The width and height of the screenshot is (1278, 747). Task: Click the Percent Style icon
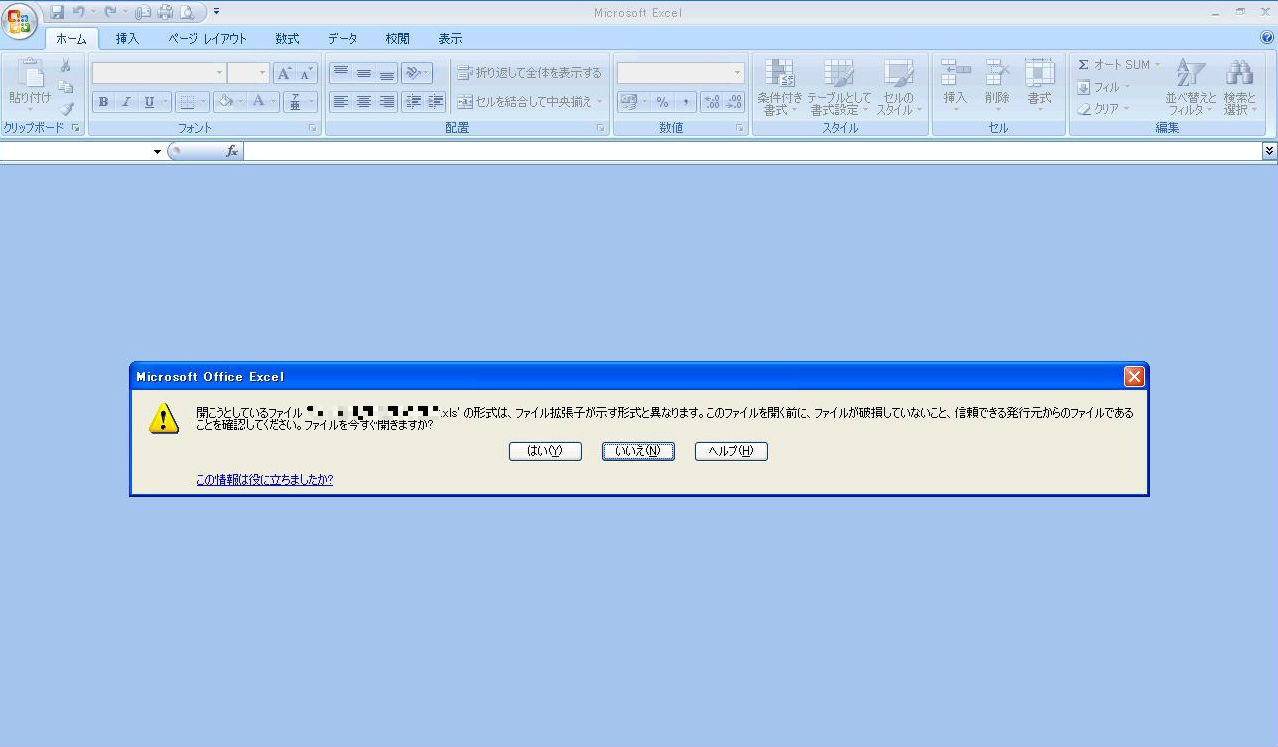click(662, 102)
